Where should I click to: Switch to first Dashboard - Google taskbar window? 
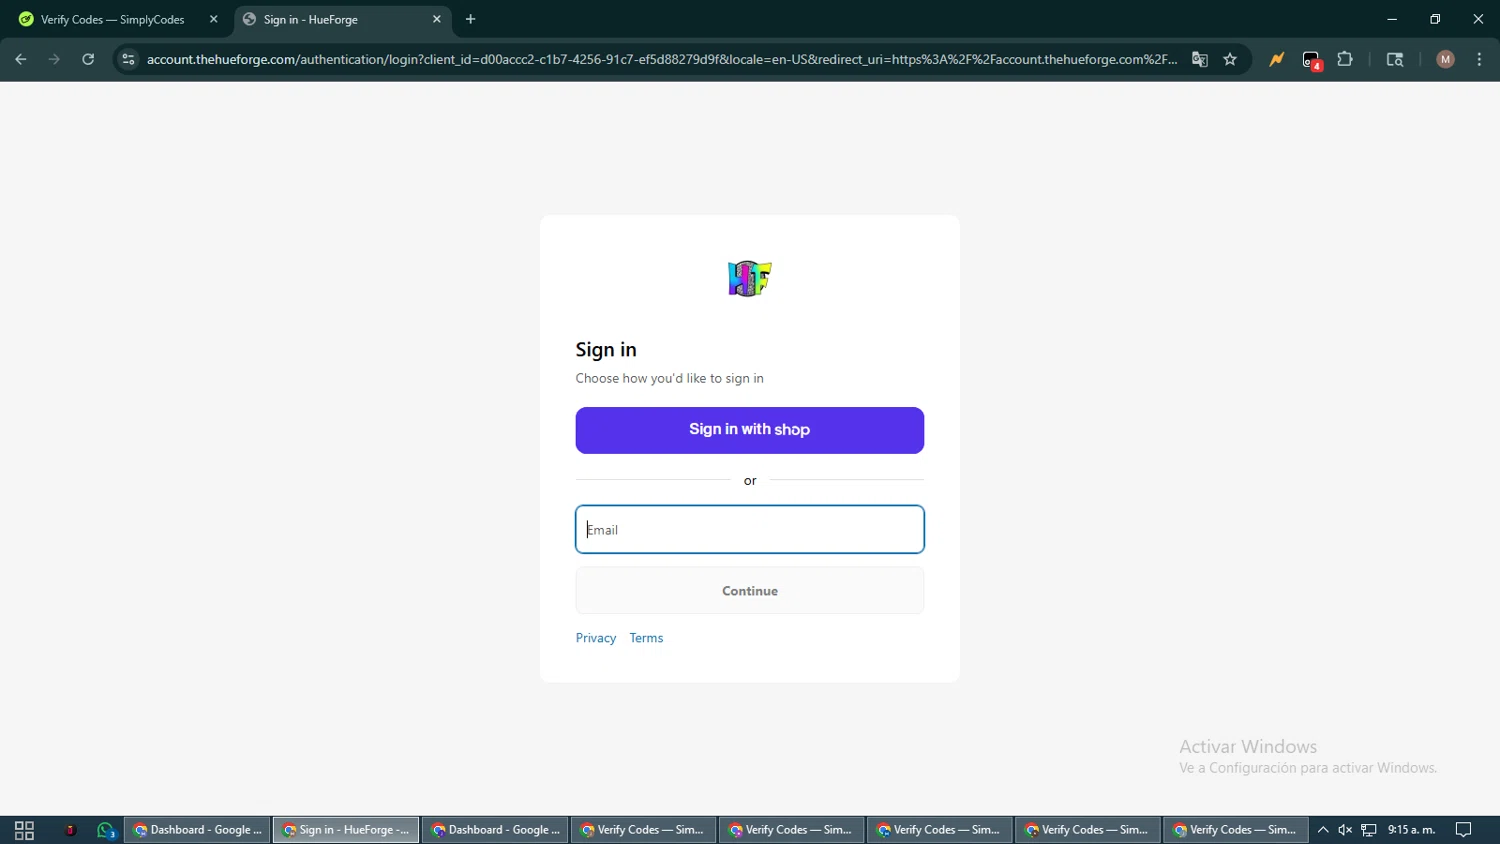pos(197,830)
